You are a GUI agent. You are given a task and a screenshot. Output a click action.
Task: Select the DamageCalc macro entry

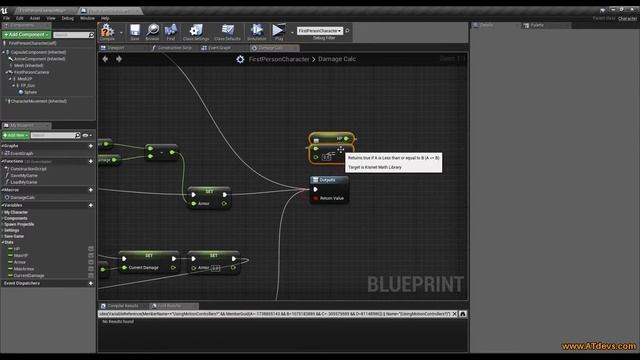[22, 198]
